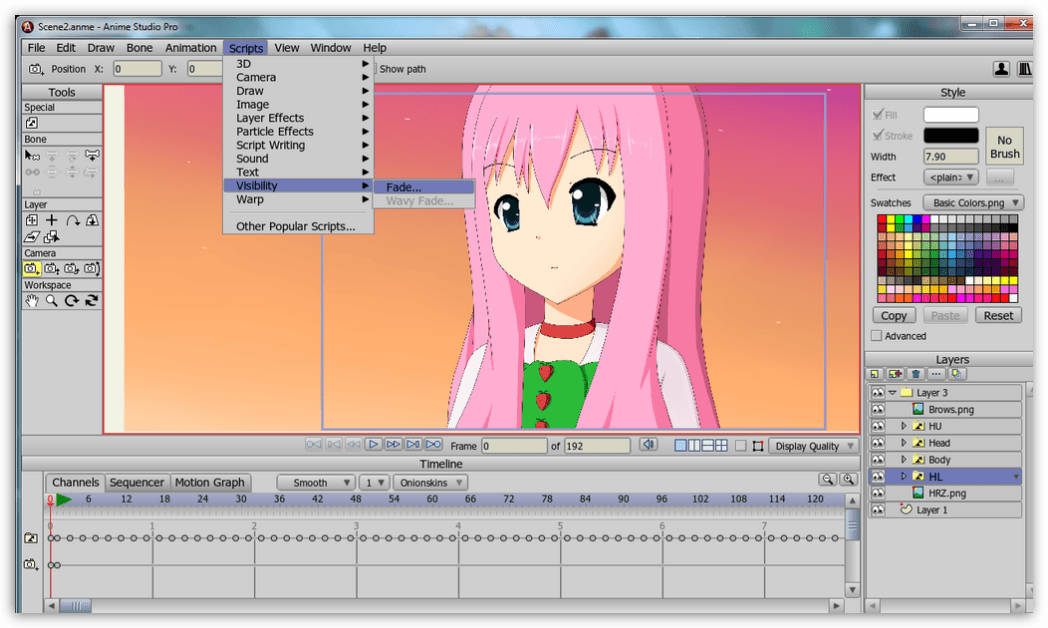The width and height of the screenshot is (1048, 628).
Task: Click the stroke Width input field
Action: 951,156
